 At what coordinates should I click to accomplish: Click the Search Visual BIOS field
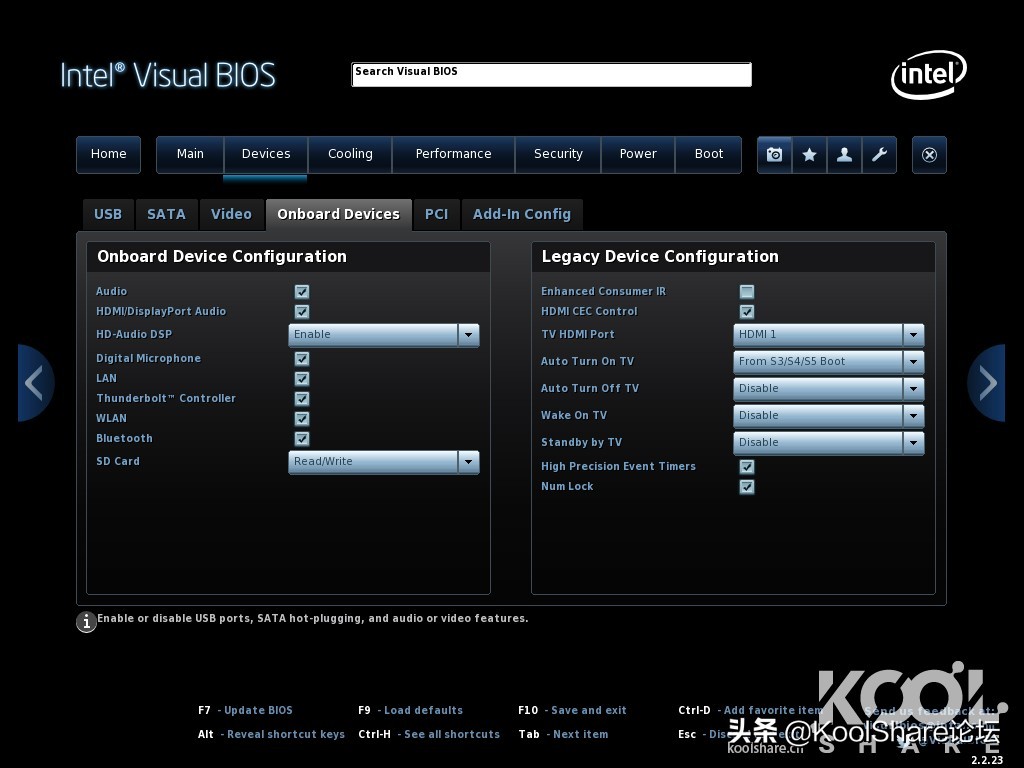coord(551,74)
